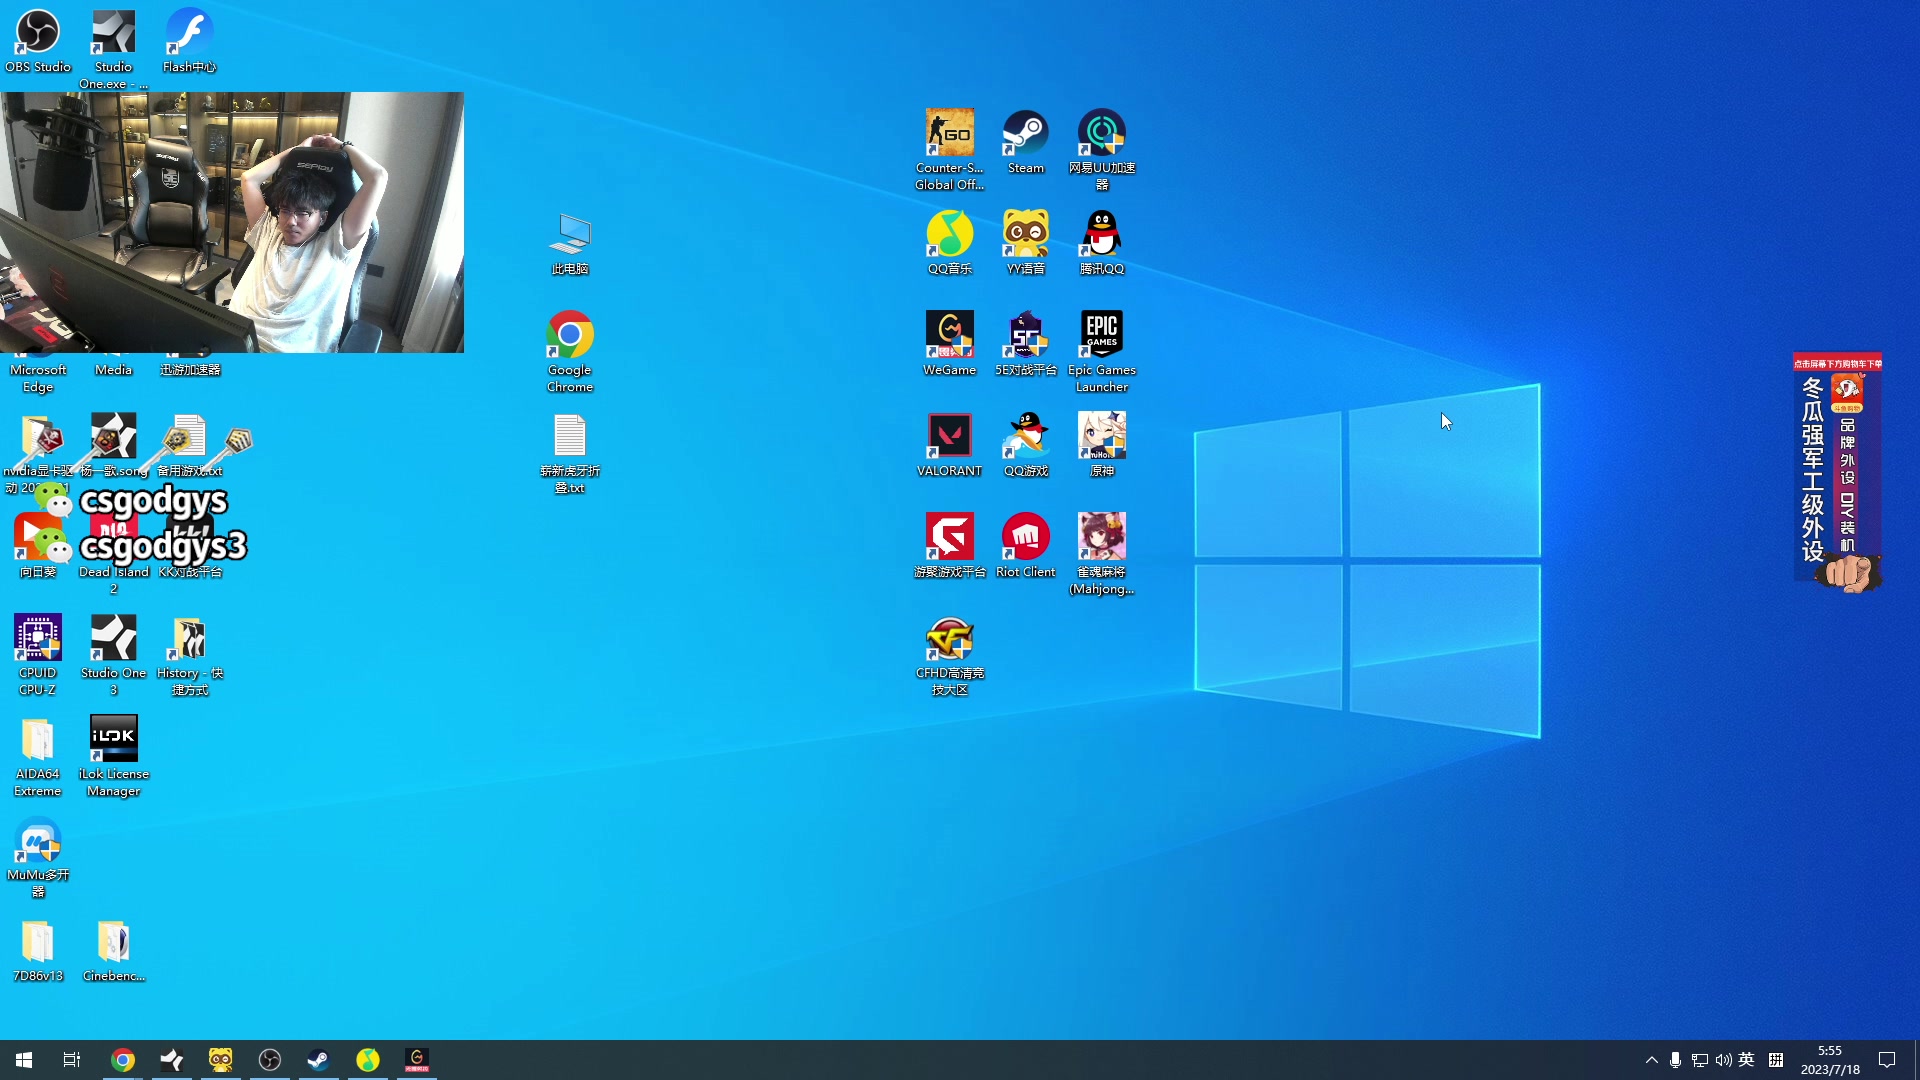Select the Epic Games Launcher desktop icon
The height and width of the screenshot is (1080, 1920).
point(1102,352)
